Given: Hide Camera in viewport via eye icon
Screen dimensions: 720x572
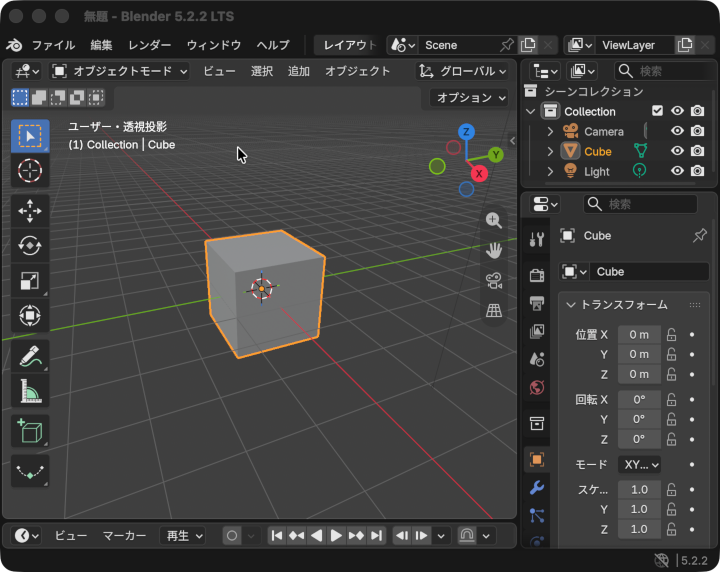Looking at the screenshot, I should [677, 131].
